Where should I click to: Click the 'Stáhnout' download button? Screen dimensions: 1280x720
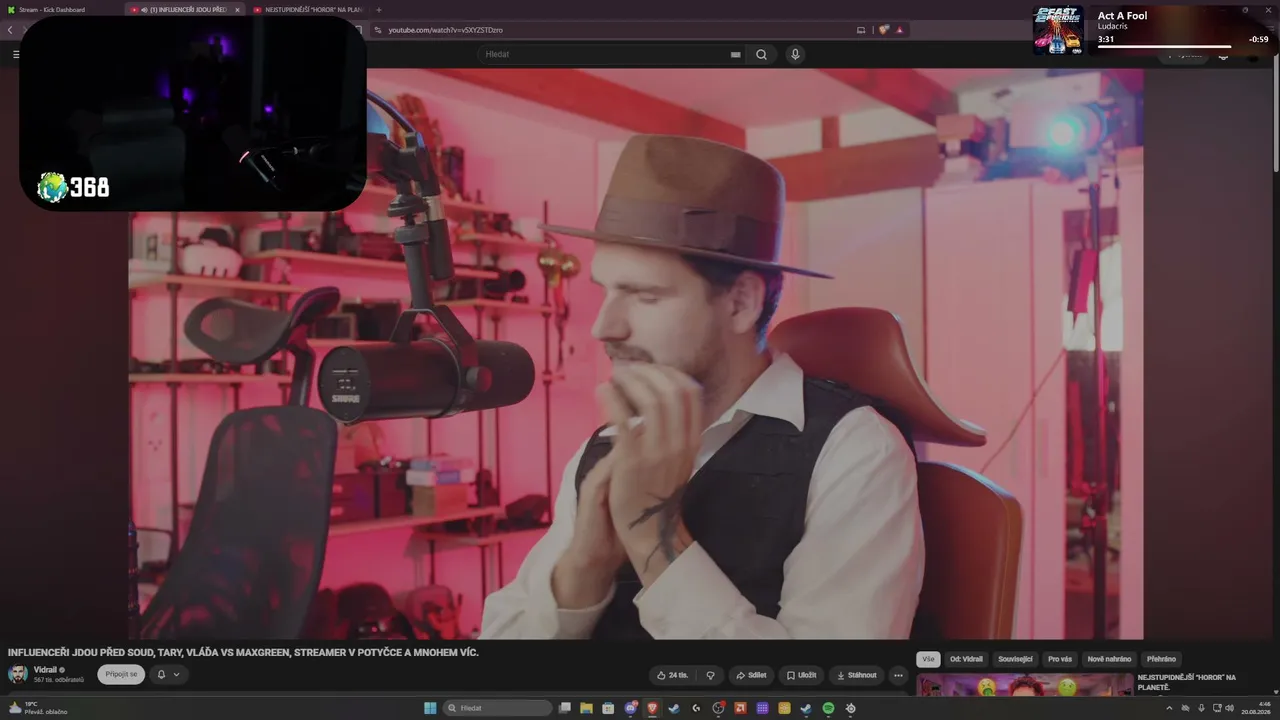[x=856, y=675]
